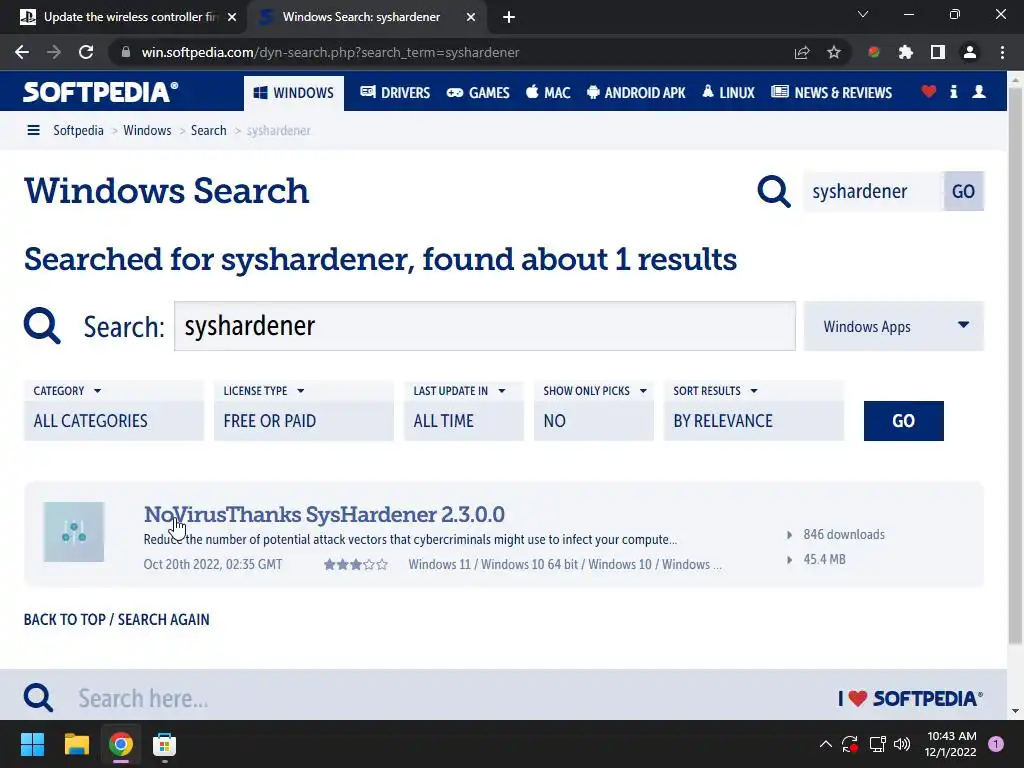
Task: Open the user account icon in Softpedia header
Action: coord(979,91)
